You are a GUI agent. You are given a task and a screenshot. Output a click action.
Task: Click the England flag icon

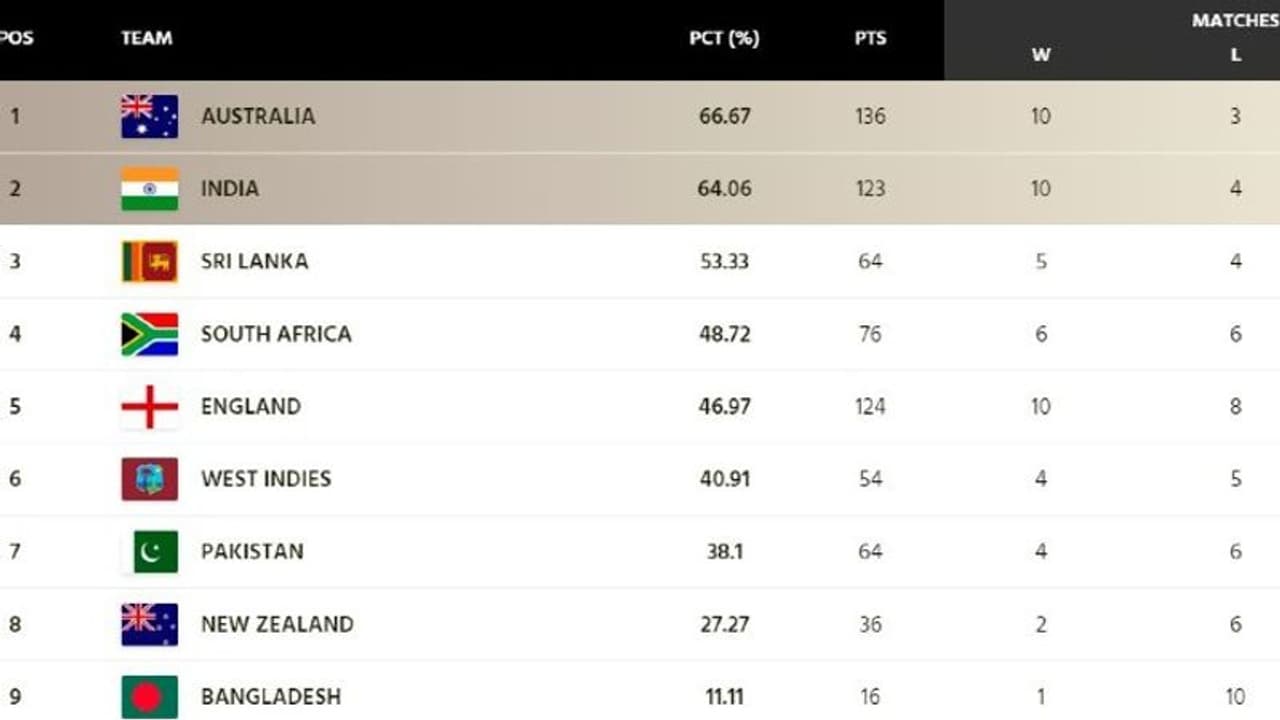point(150,406)
